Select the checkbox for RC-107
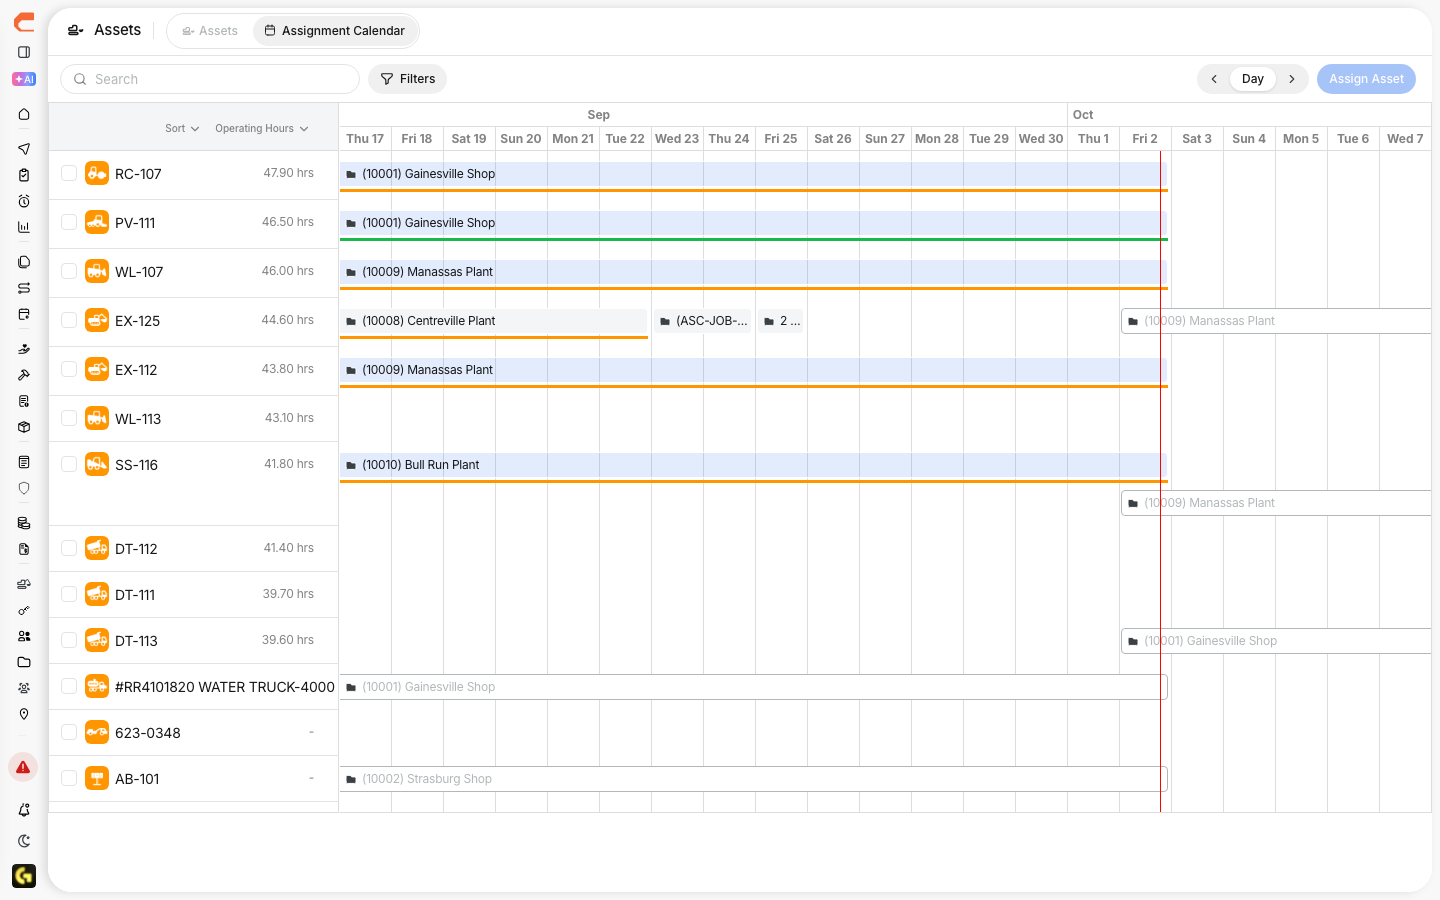This screenshot has width=1440, height=900. [x=69, y=173]
